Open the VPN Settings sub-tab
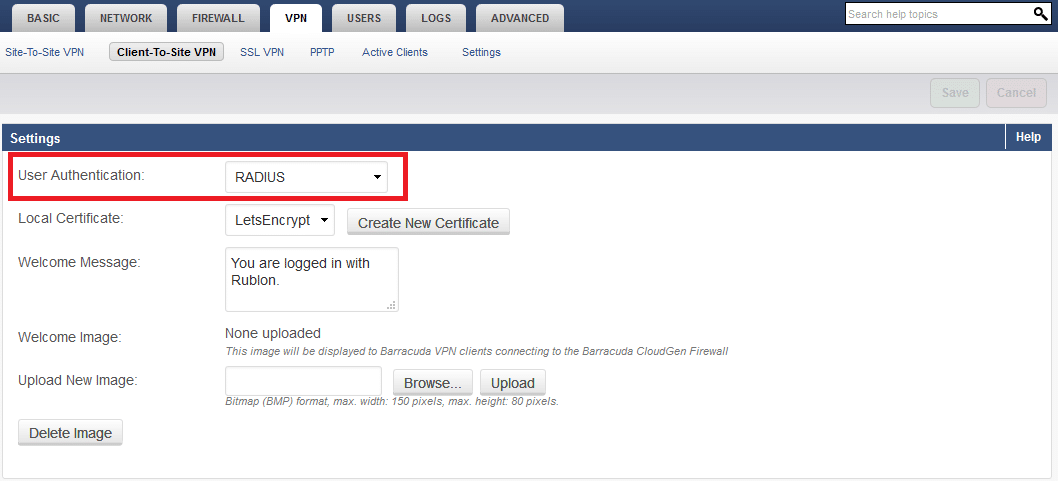Screen dimensions: 1058x481 click(x=481, y=52)
